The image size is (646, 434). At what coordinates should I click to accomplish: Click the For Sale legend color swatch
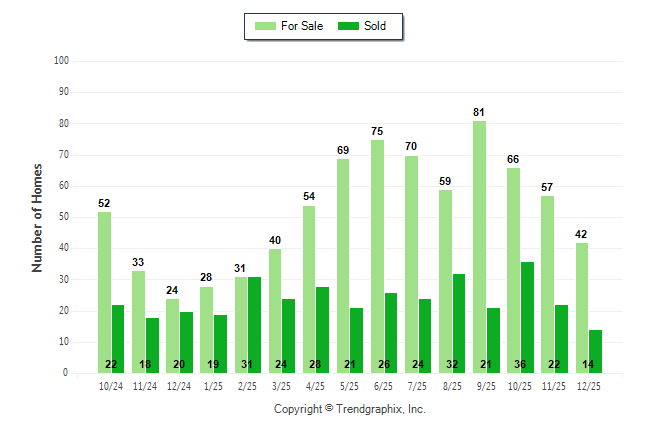[265, 26]
